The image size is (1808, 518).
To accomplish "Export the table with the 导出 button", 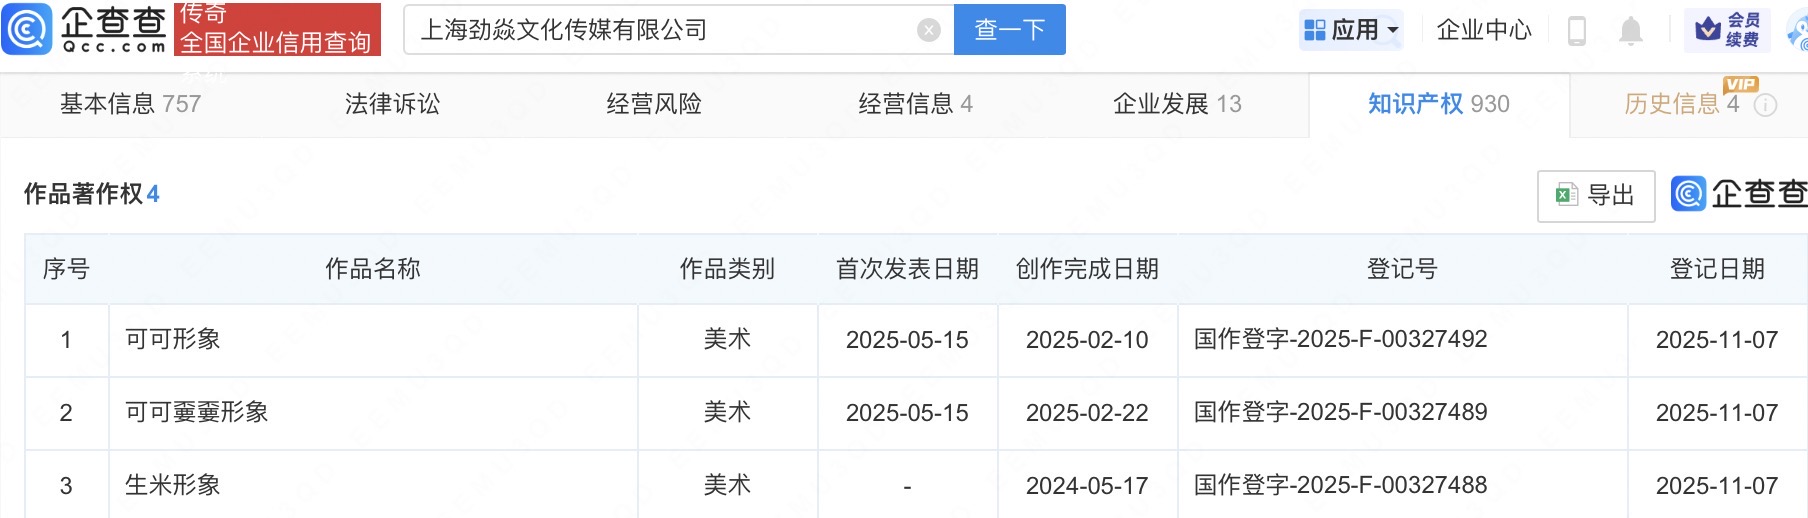I will pyautogui.click(x=1596, y=195).
